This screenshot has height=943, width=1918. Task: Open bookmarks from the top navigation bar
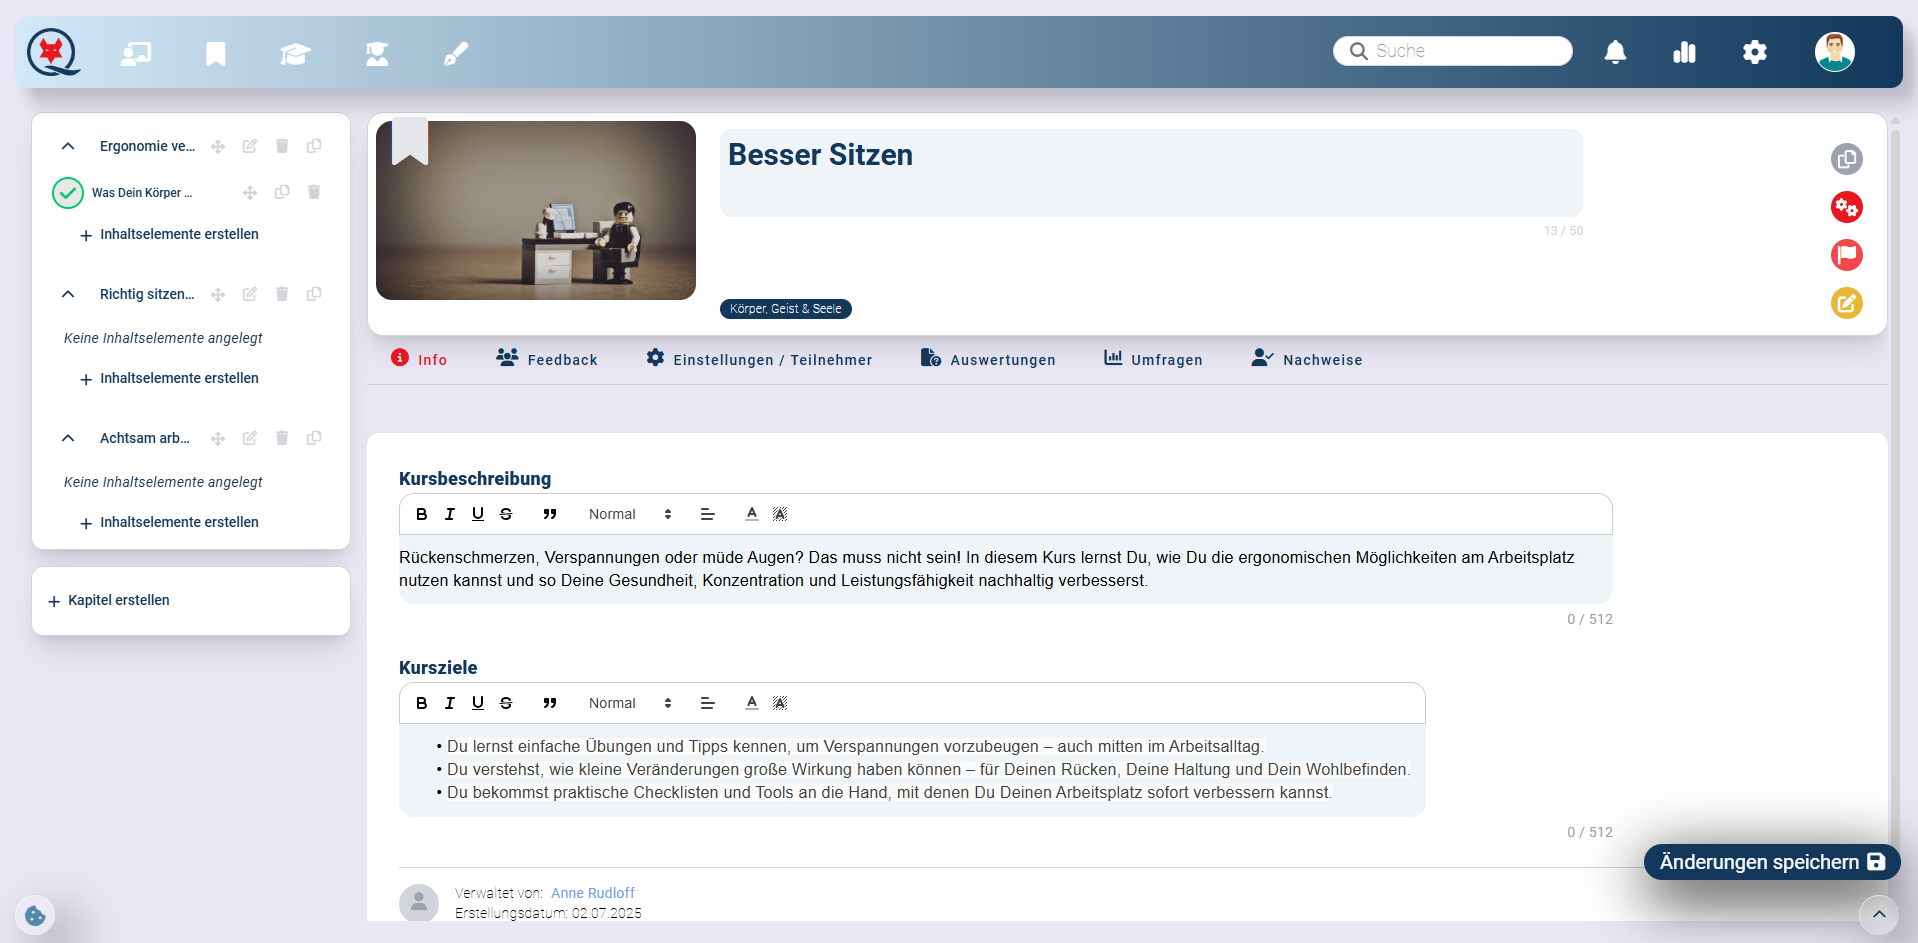[216, 53]
